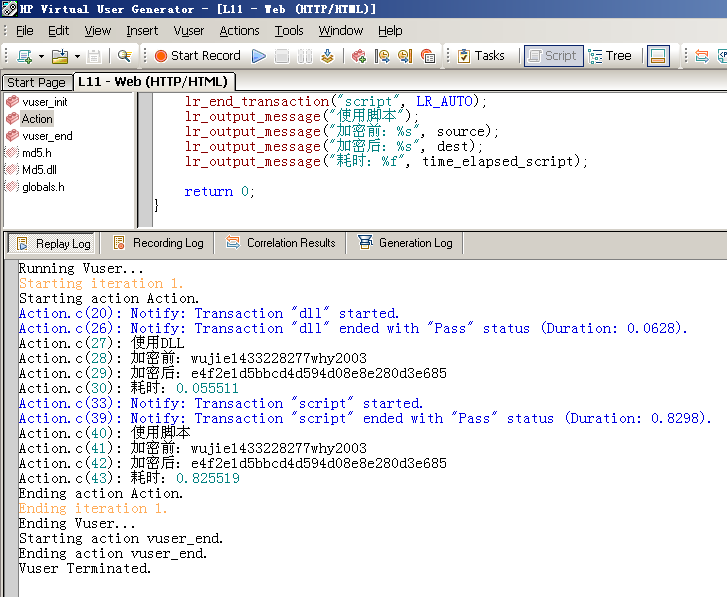Viewport: 727px width, 597px height.
Task: Click the insert rendezvous icon
Action: pos(427,56)
